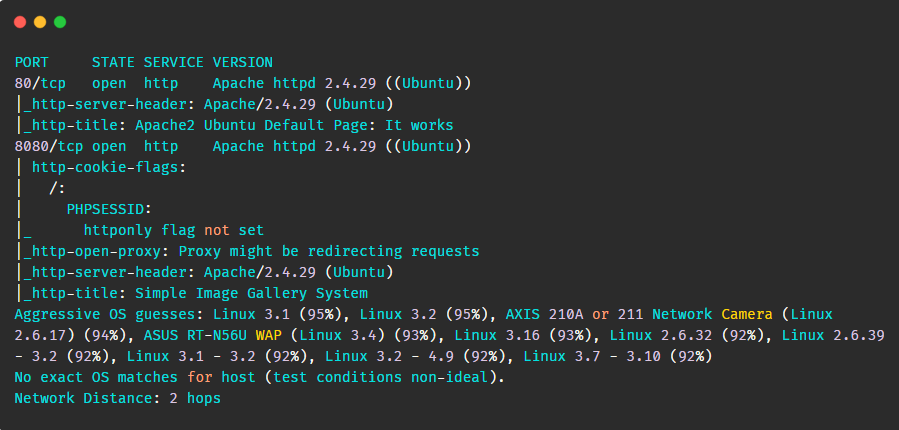
Task: Click the Aggressive OS guesses text
Action: (x=109, y=314)
